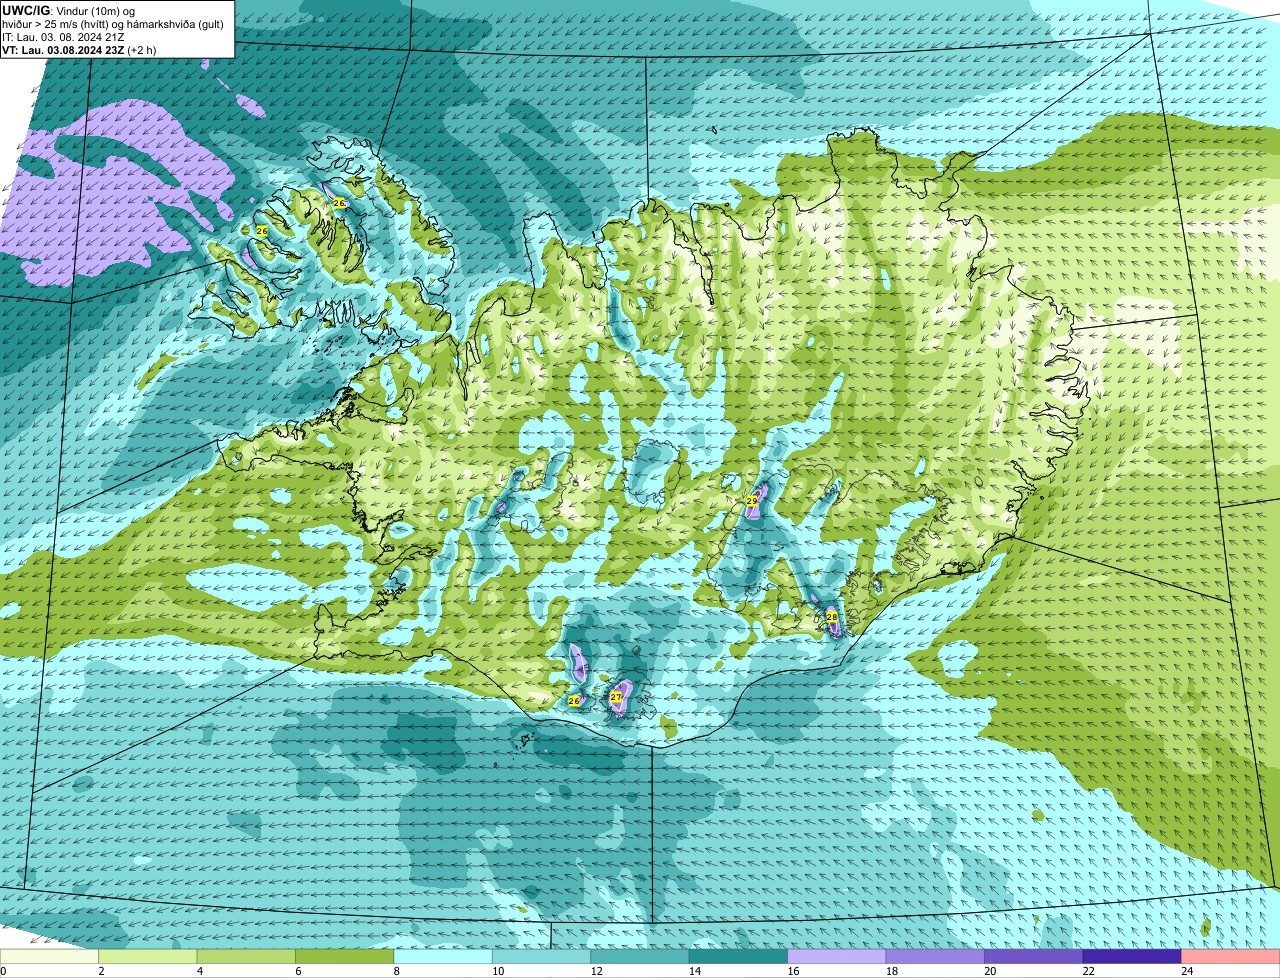Select the 6–8 m/s olive green swatch

(x=345, y=956)
